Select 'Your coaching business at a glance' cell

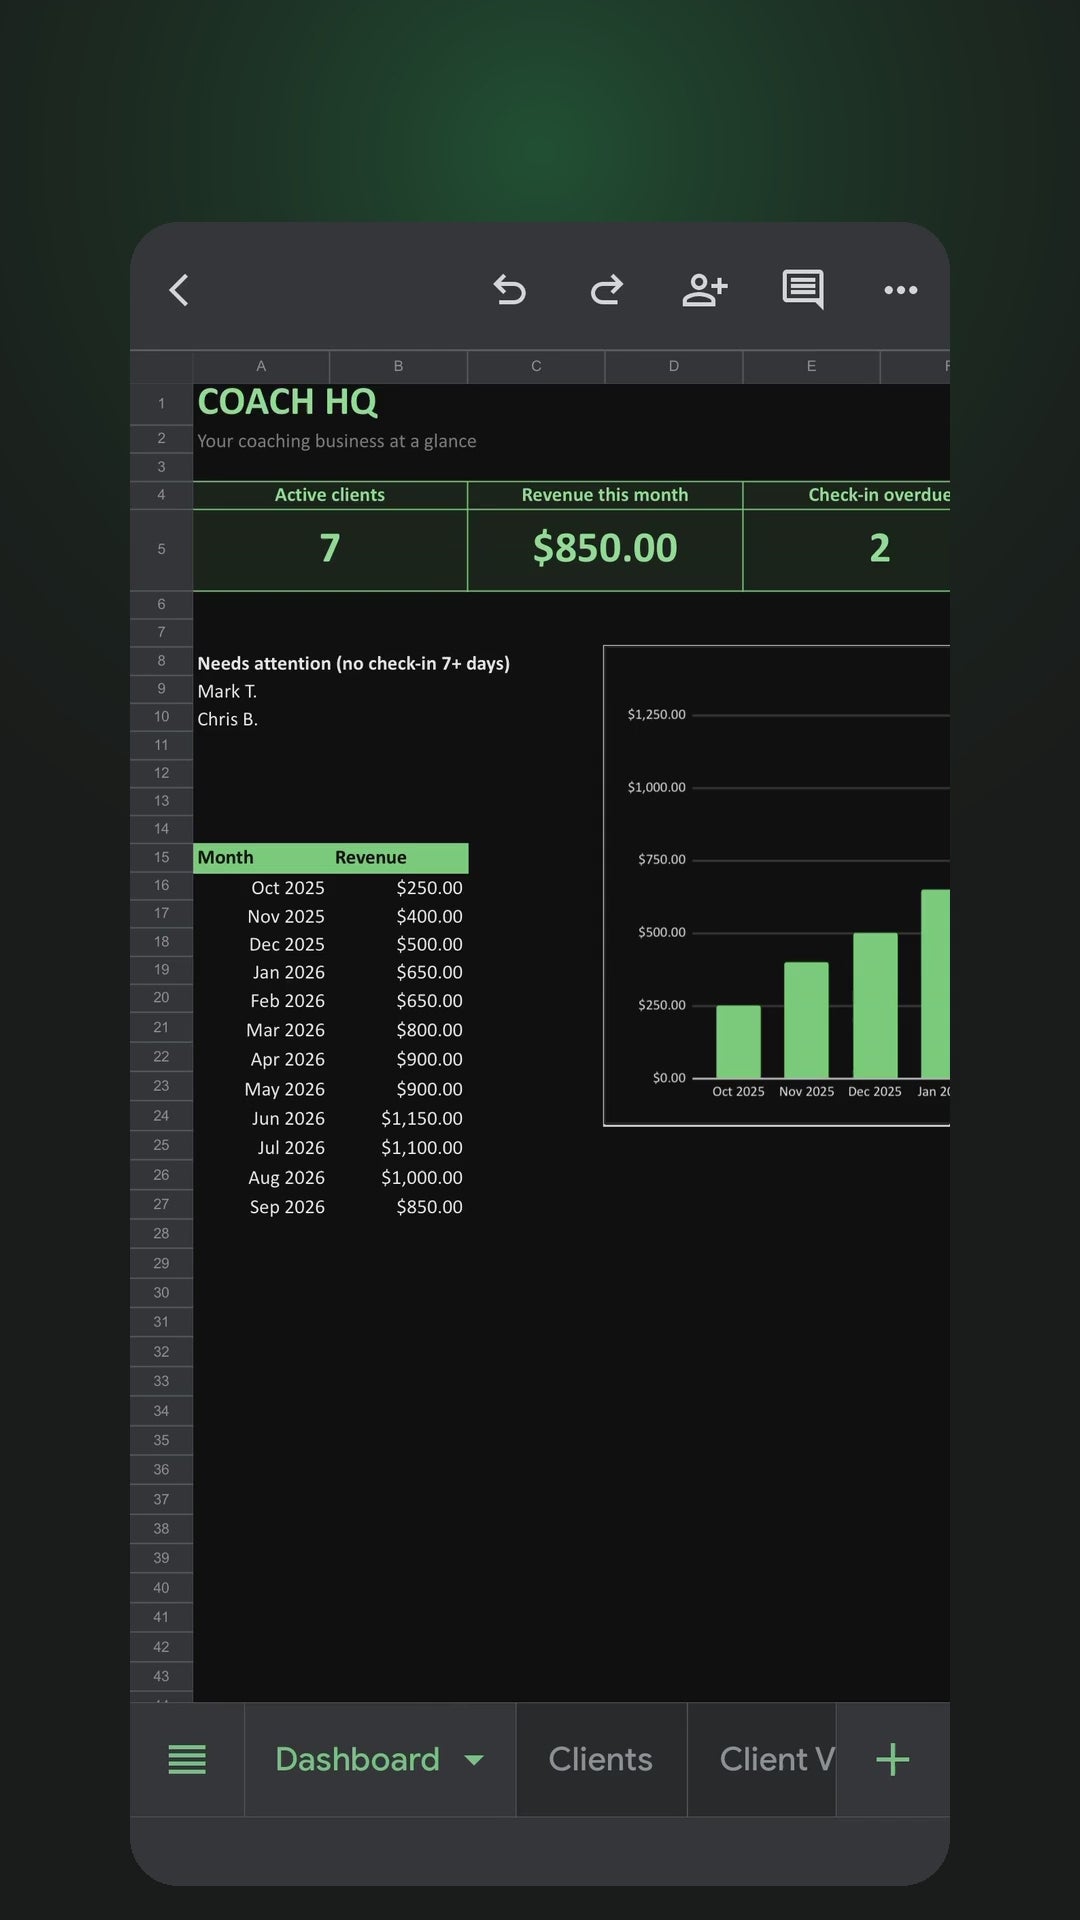click(x=336, y=441)
